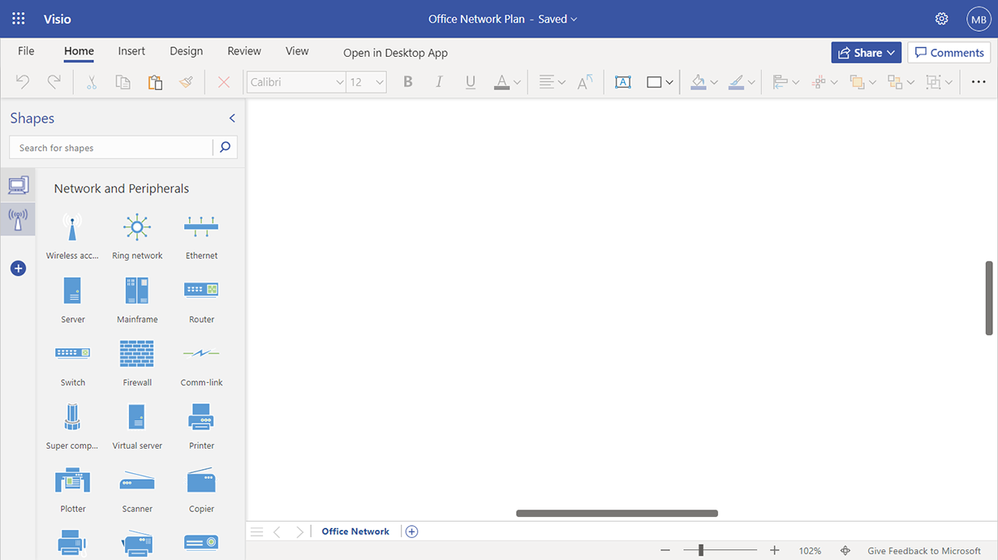Screen dimensions: 998x560
Task: Select the Router shape
Action: [201, 291]
